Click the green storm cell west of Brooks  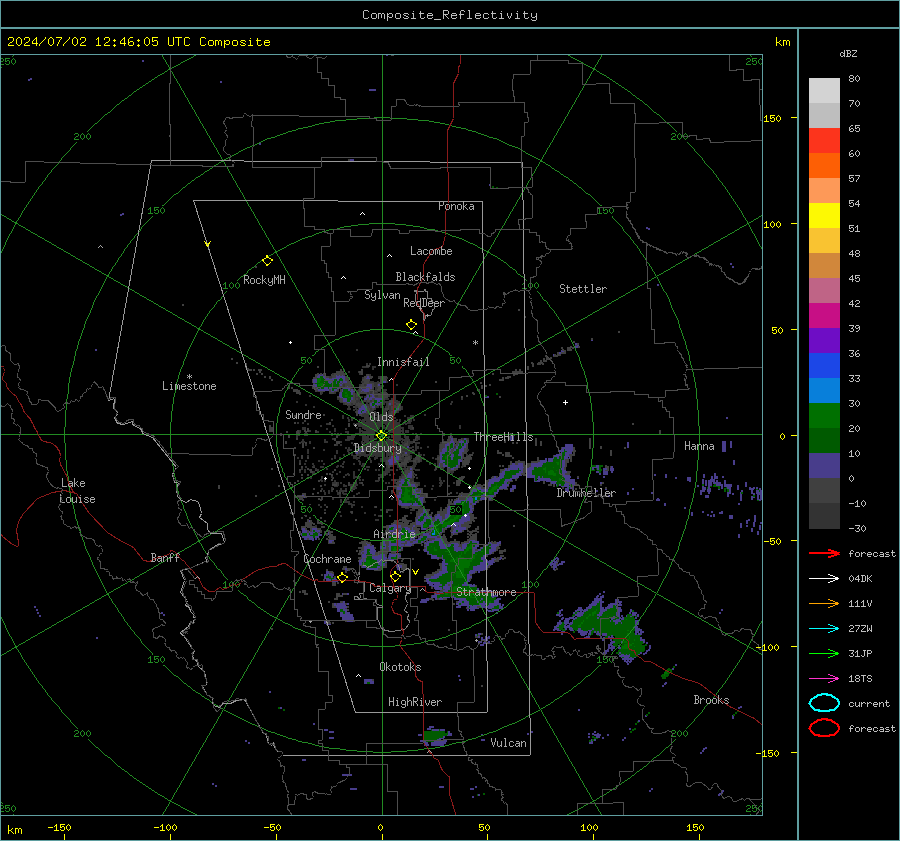pos(607,627)
